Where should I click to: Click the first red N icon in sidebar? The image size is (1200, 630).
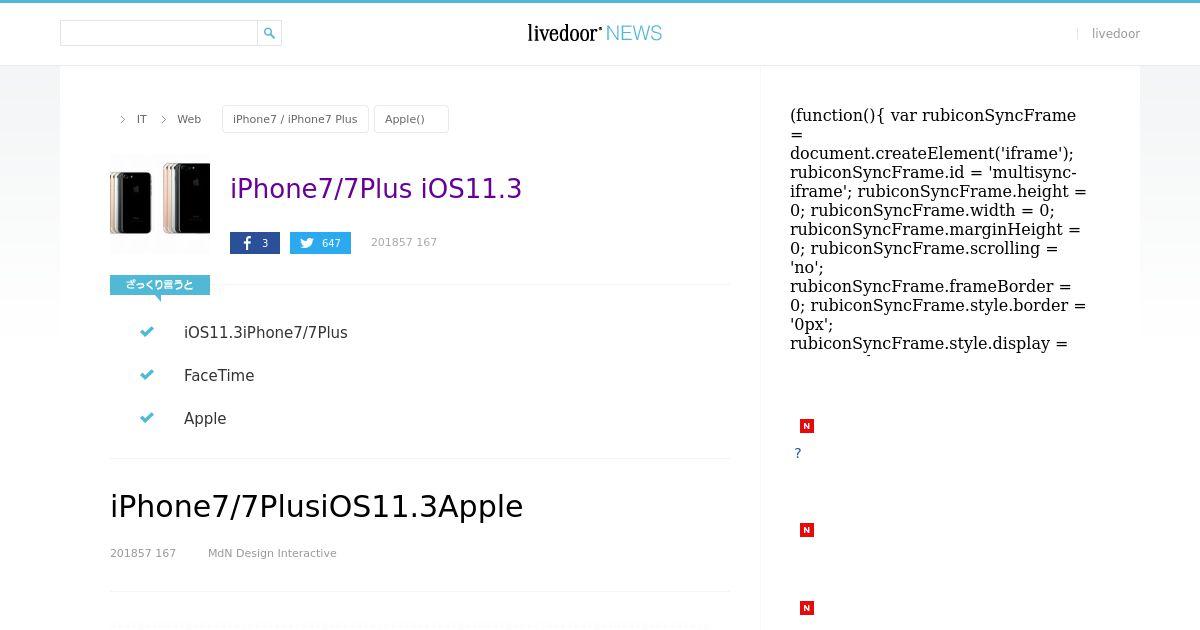807,426
